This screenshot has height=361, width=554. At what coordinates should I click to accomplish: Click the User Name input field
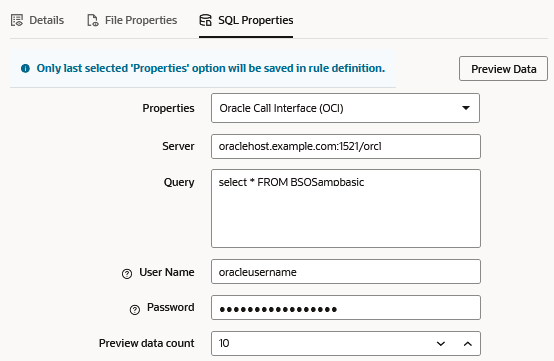click(x=346, y=272)
